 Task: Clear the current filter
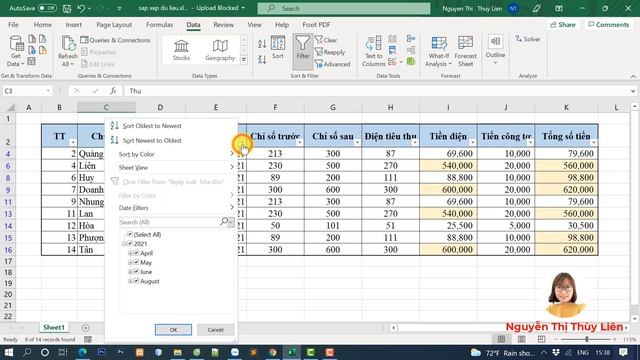click(x=326, y=40)
